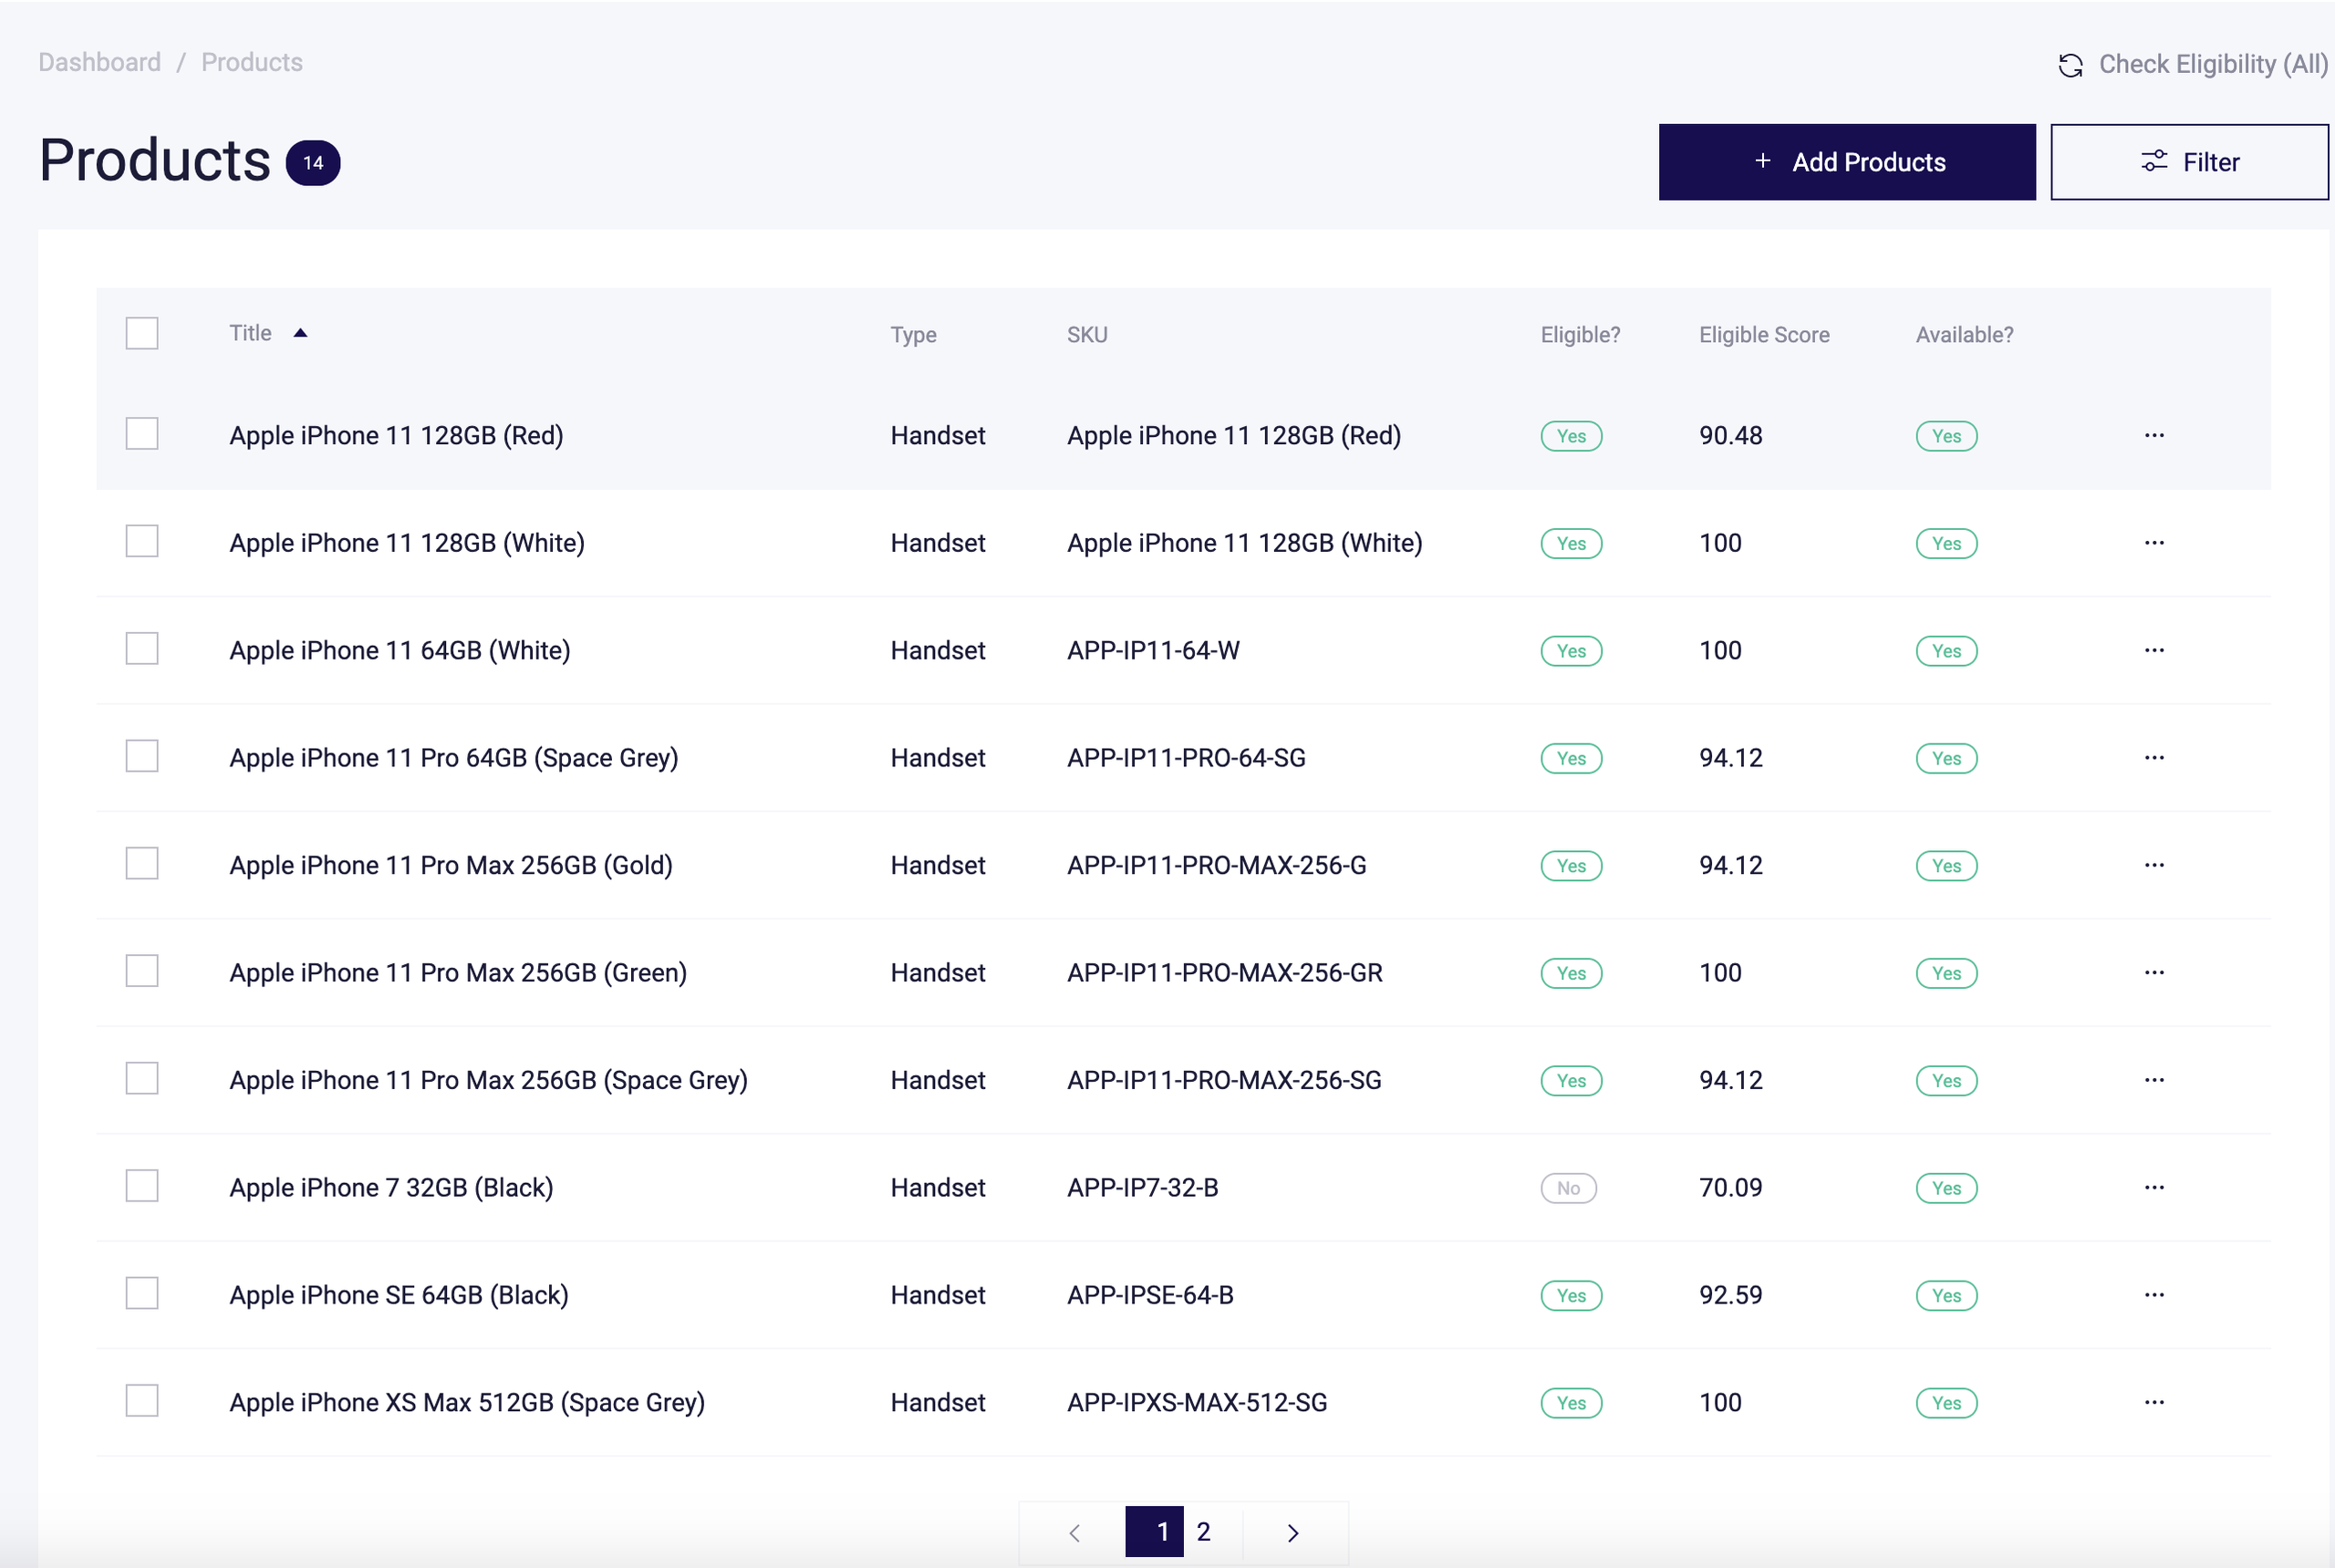Select the iPhone XS Max 512GB (Space Grey) checkbox

click(x=142, y=1401)
